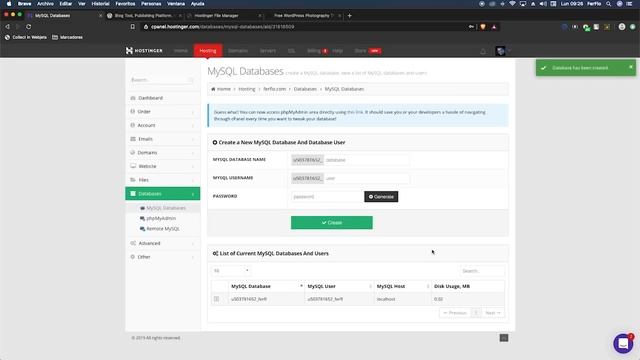The image size is (640, 360).
Task: Open Domains in the Hostinger top navigation
Action: [x=238, y=51]
